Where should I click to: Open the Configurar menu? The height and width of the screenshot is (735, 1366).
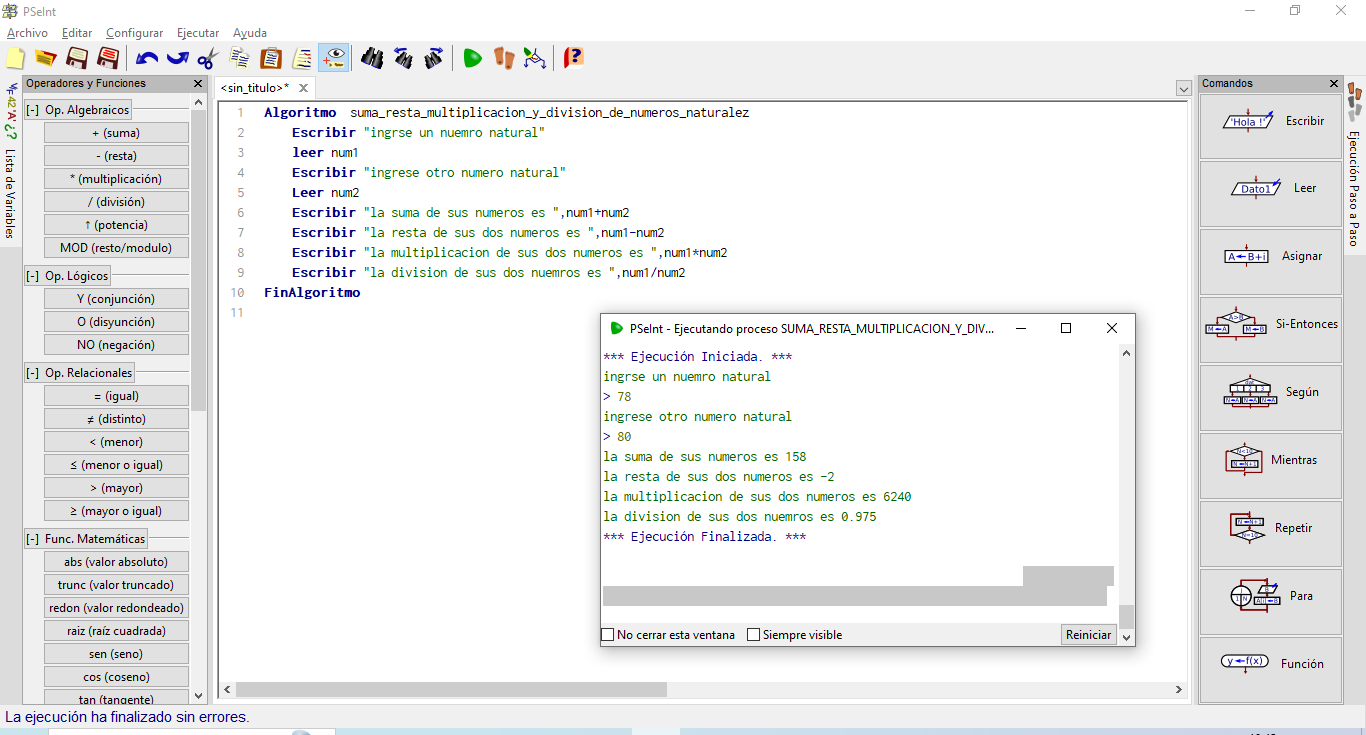coord(134,33)
